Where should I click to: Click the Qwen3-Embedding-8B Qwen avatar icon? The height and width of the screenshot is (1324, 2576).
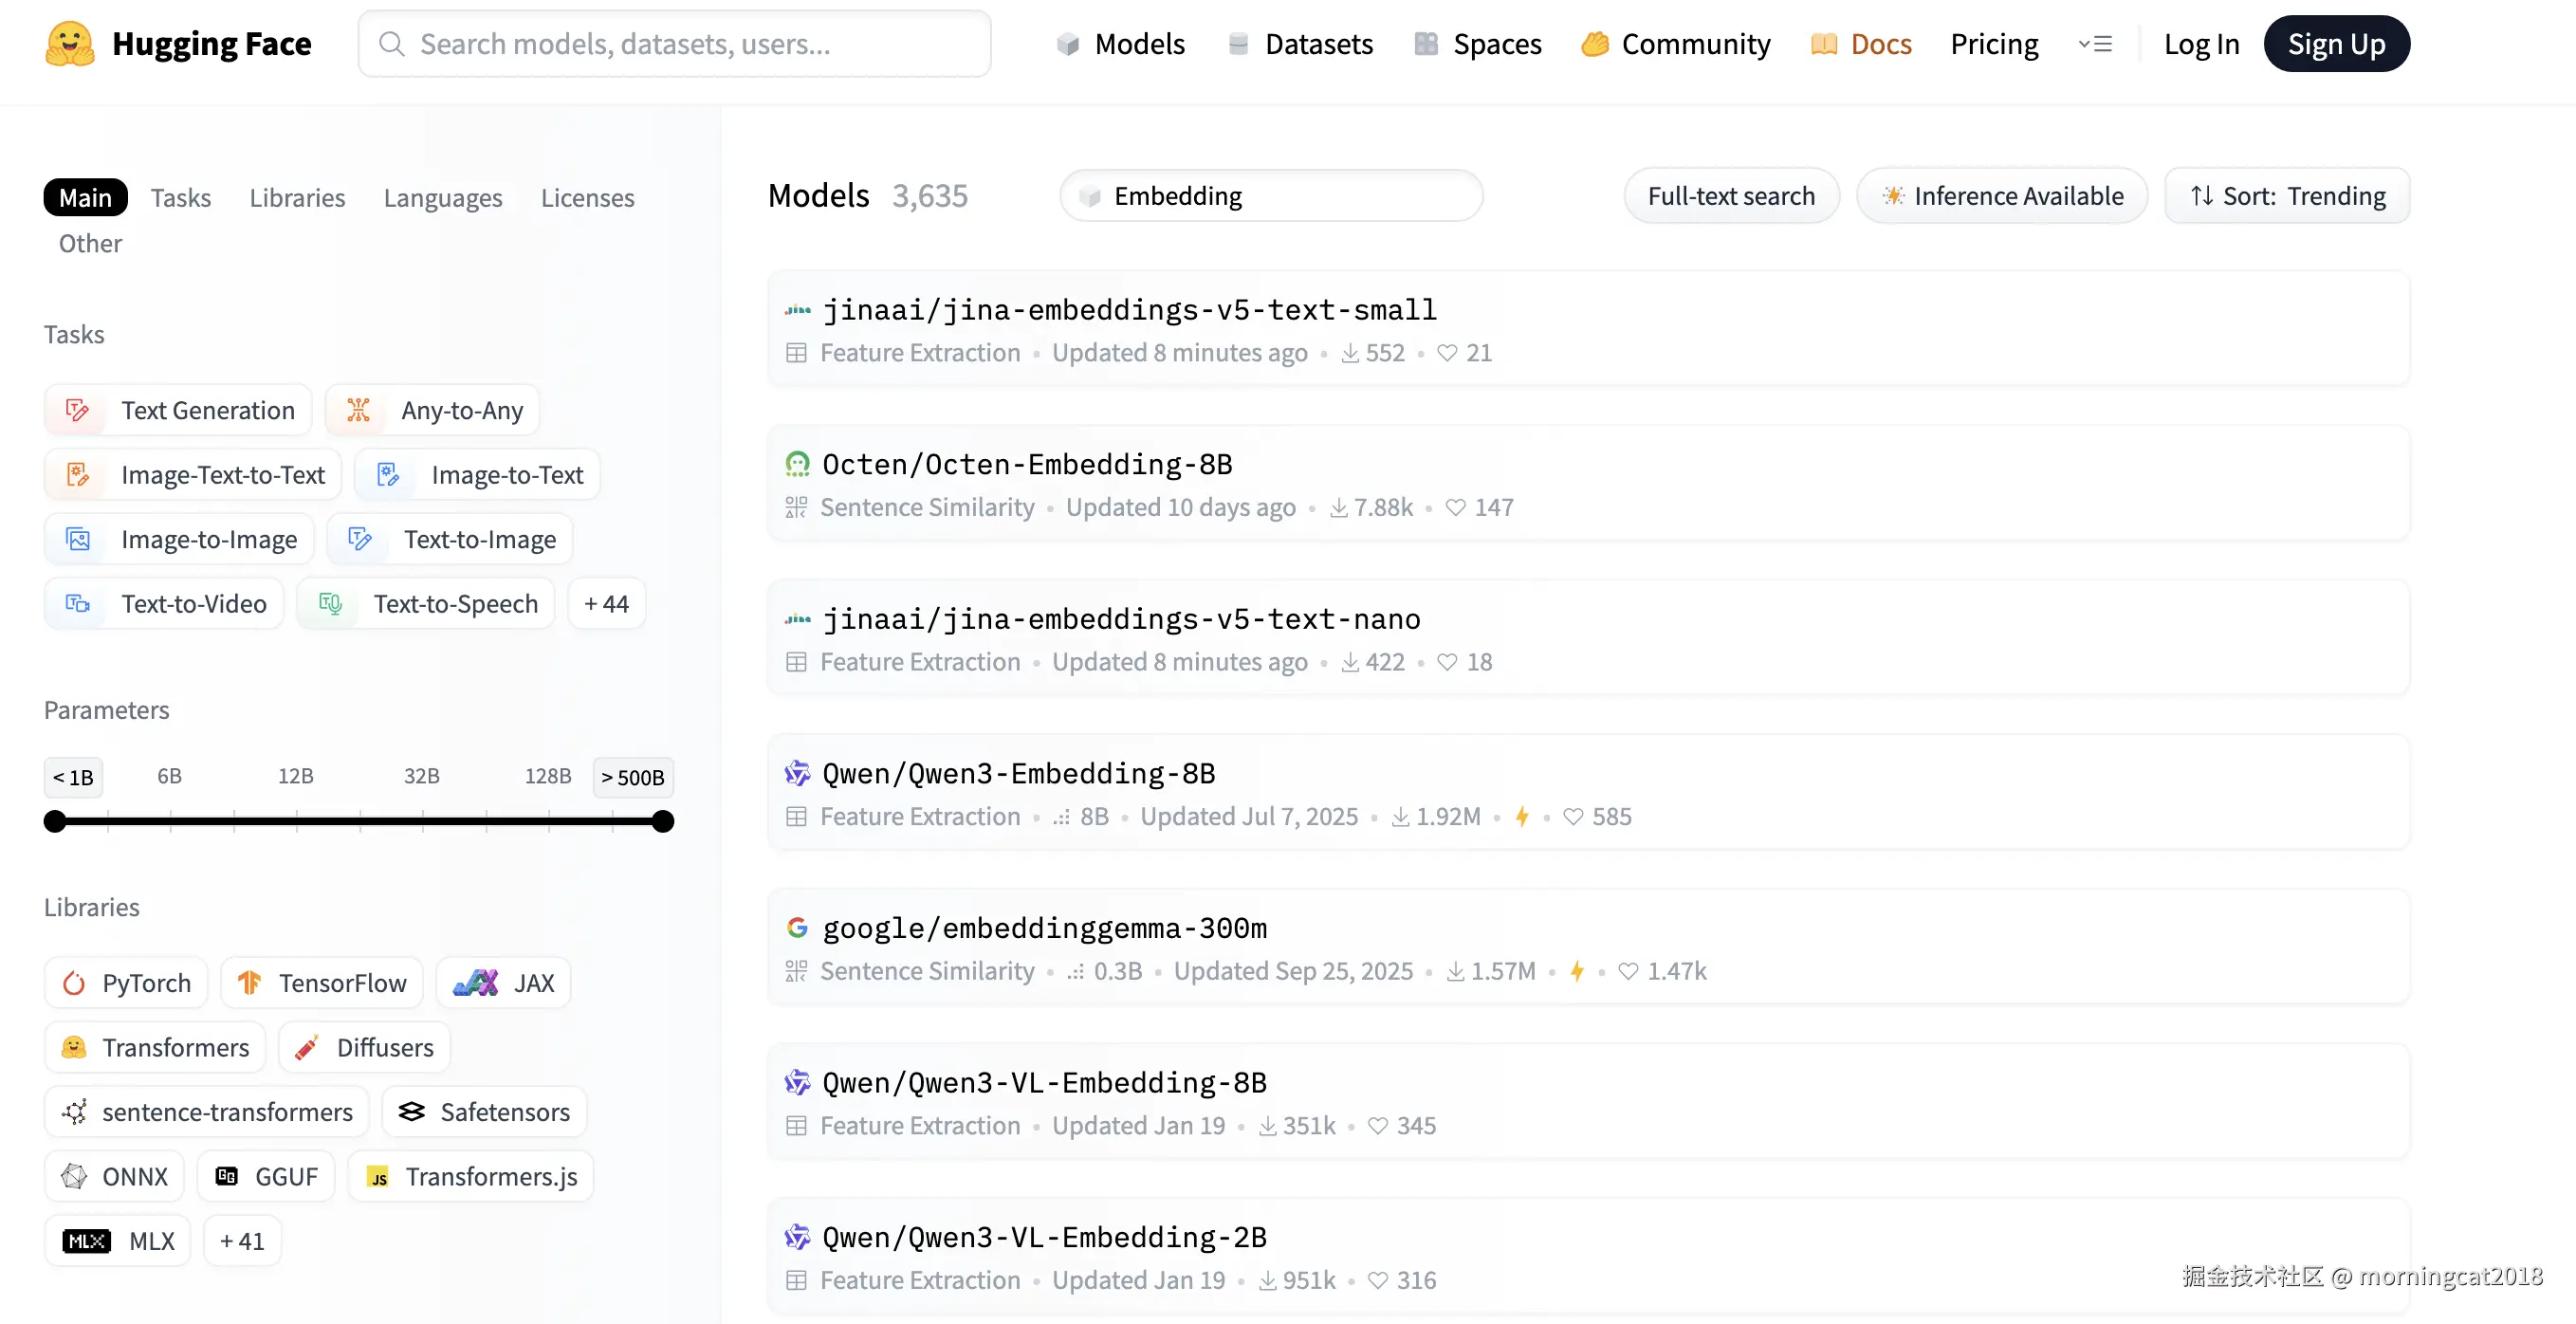click(x=797, y=773)
